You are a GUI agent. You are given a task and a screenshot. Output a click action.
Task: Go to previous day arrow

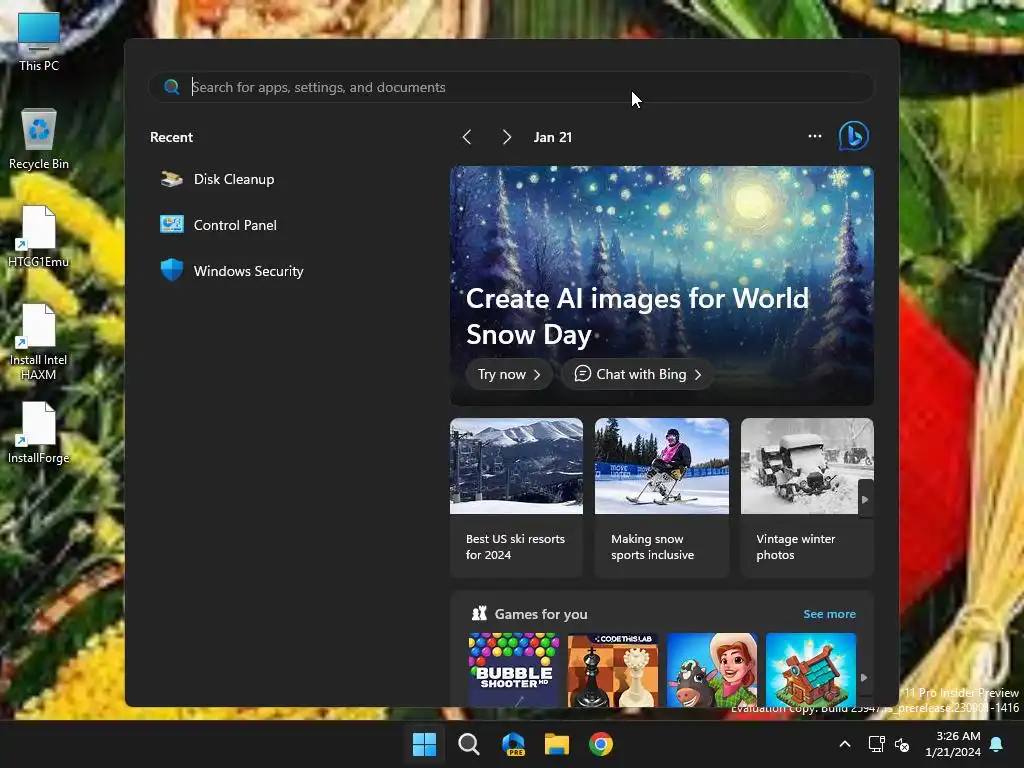click(x=467, y=137)
